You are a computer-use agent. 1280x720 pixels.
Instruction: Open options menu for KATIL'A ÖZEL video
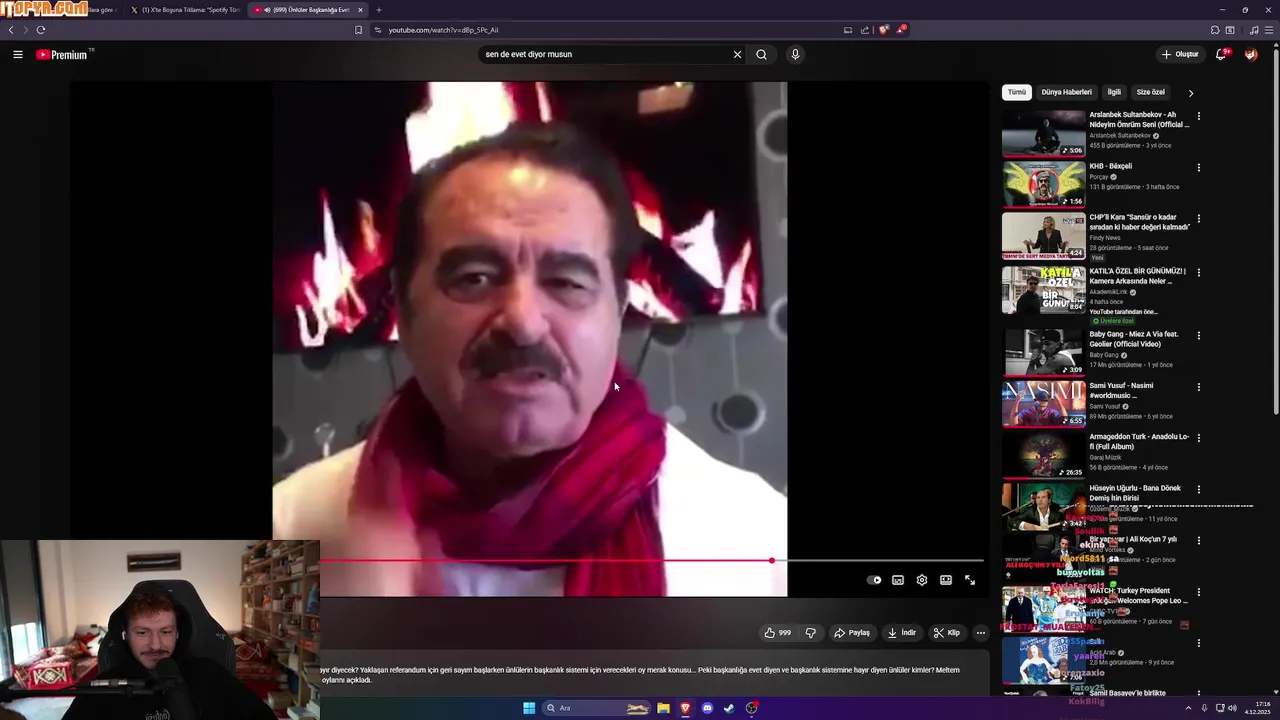pyautogui.click(x=1199, y=272)
